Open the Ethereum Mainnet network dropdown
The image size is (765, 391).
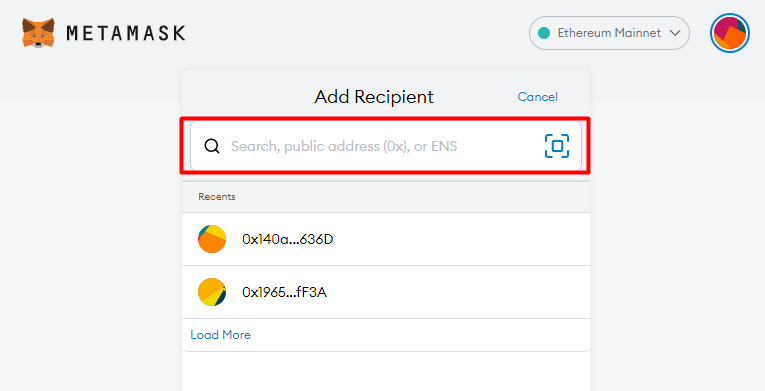pyautogui.click(x=609, y=33)
